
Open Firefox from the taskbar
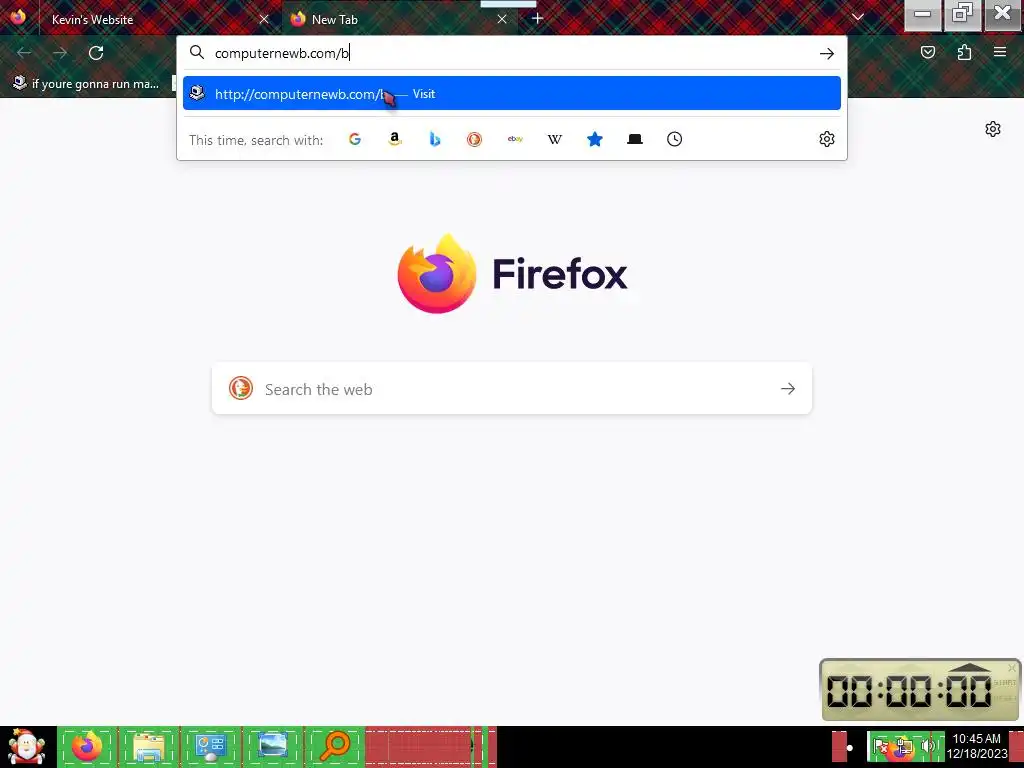click(88, 746)
